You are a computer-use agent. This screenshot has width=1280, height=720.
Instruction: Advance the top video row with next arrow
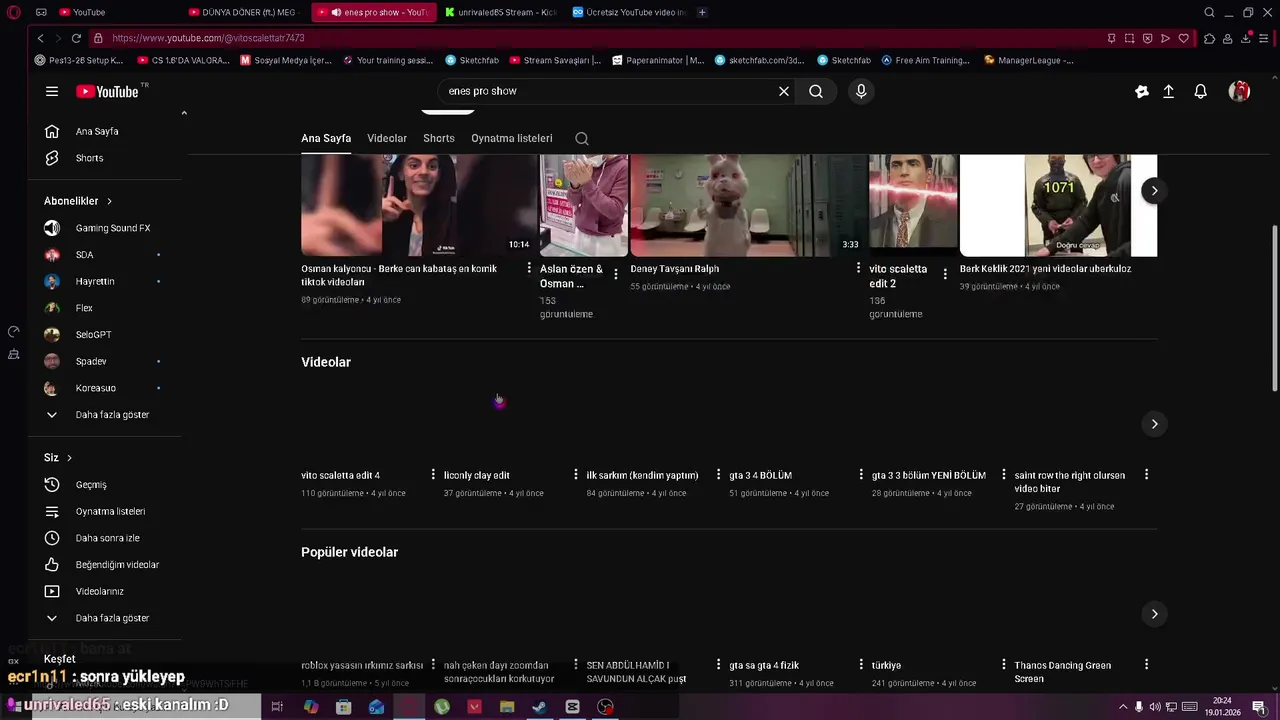point(1154,190)
